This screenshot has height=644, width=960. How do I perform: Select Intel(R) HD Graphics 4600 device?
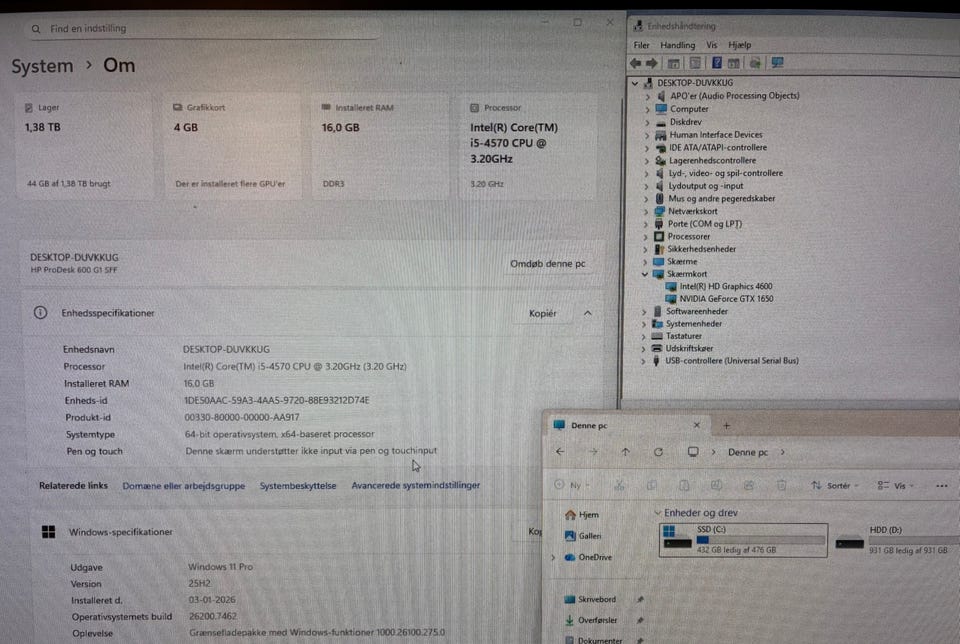[x=726, y=286]
